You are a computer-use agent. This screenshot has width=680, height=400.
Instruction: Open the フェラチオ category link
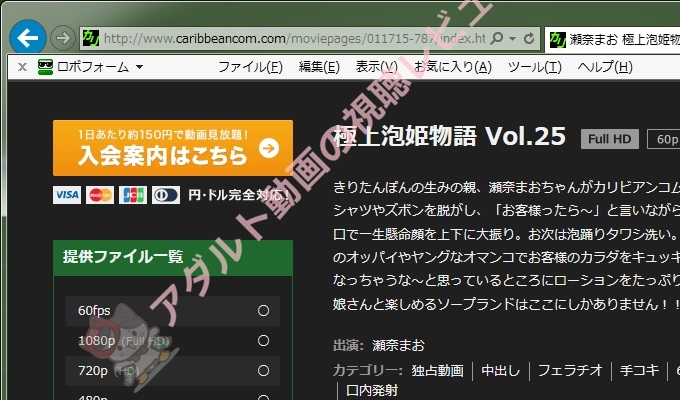click(x=570, y=370)
